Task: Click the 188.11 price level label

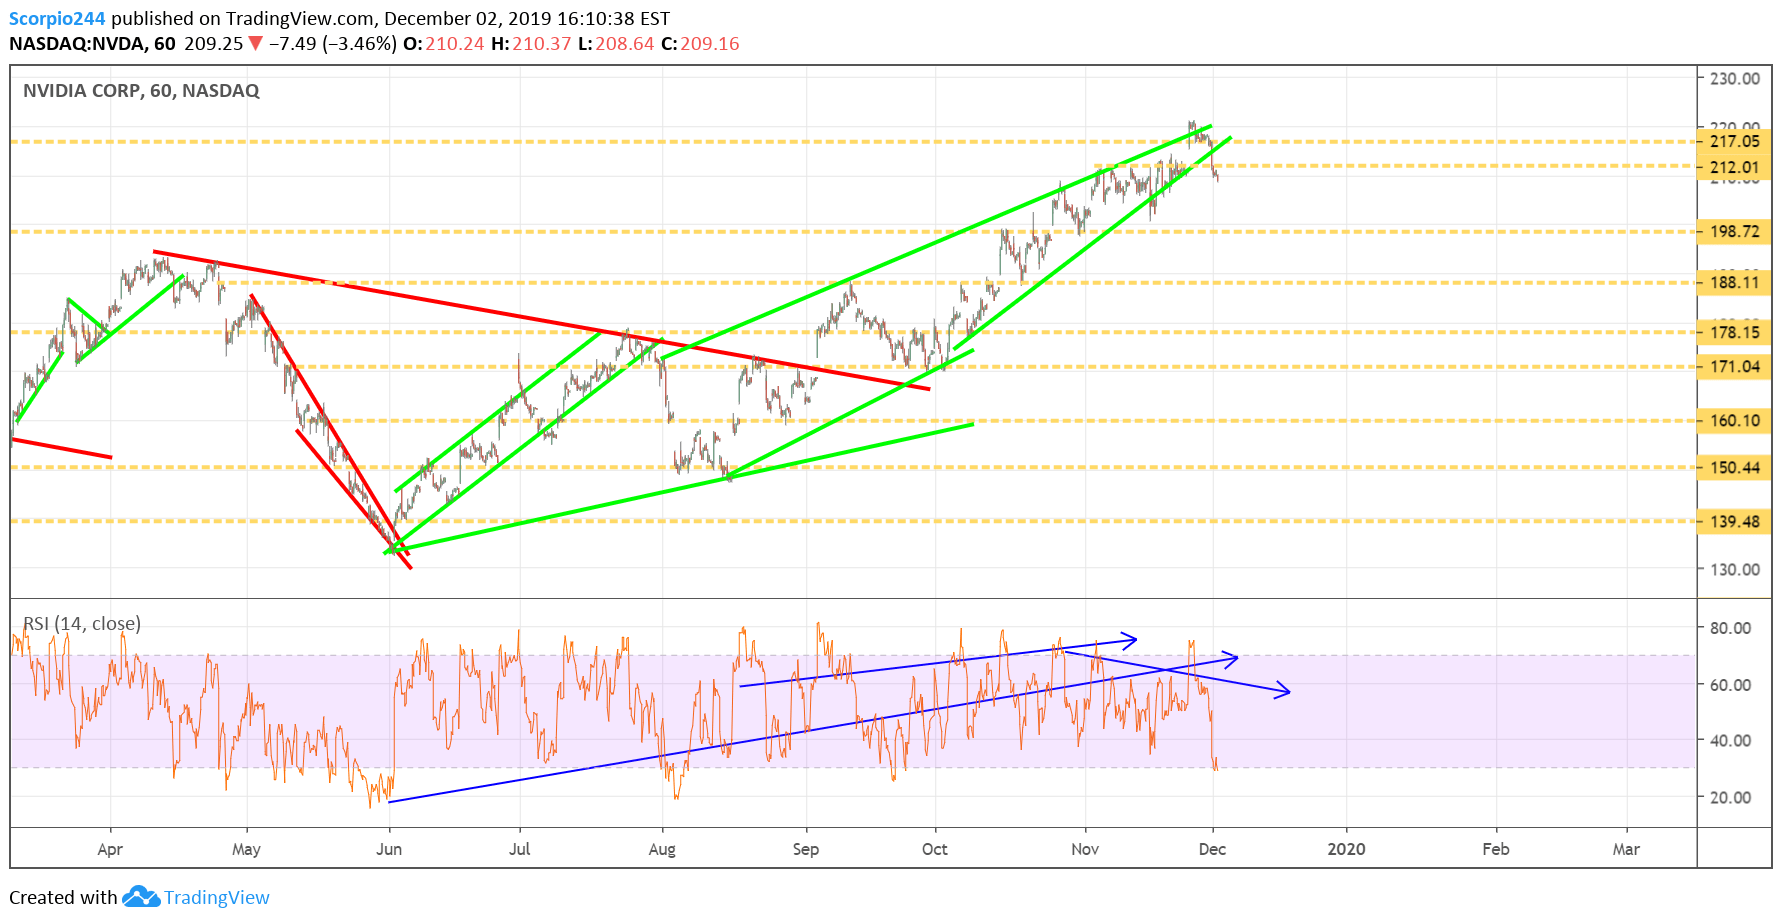Action: click(1734, 282)
